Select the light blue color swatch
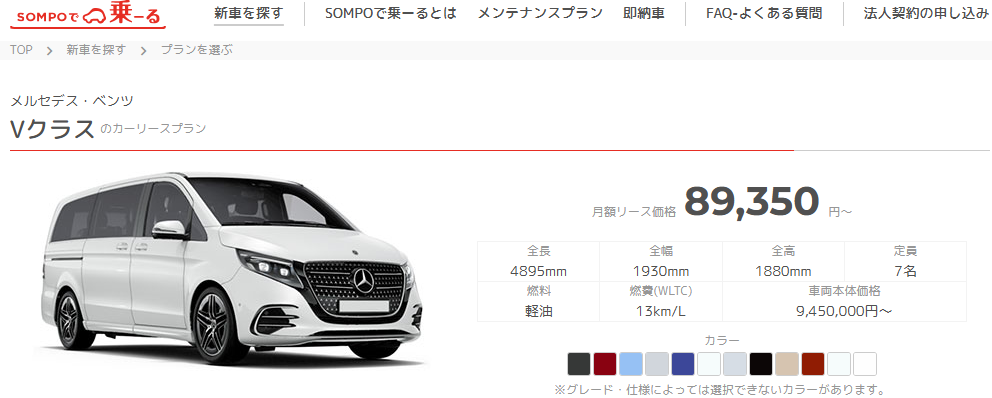Viewport: 992px width, 398px height. (631, 364)
